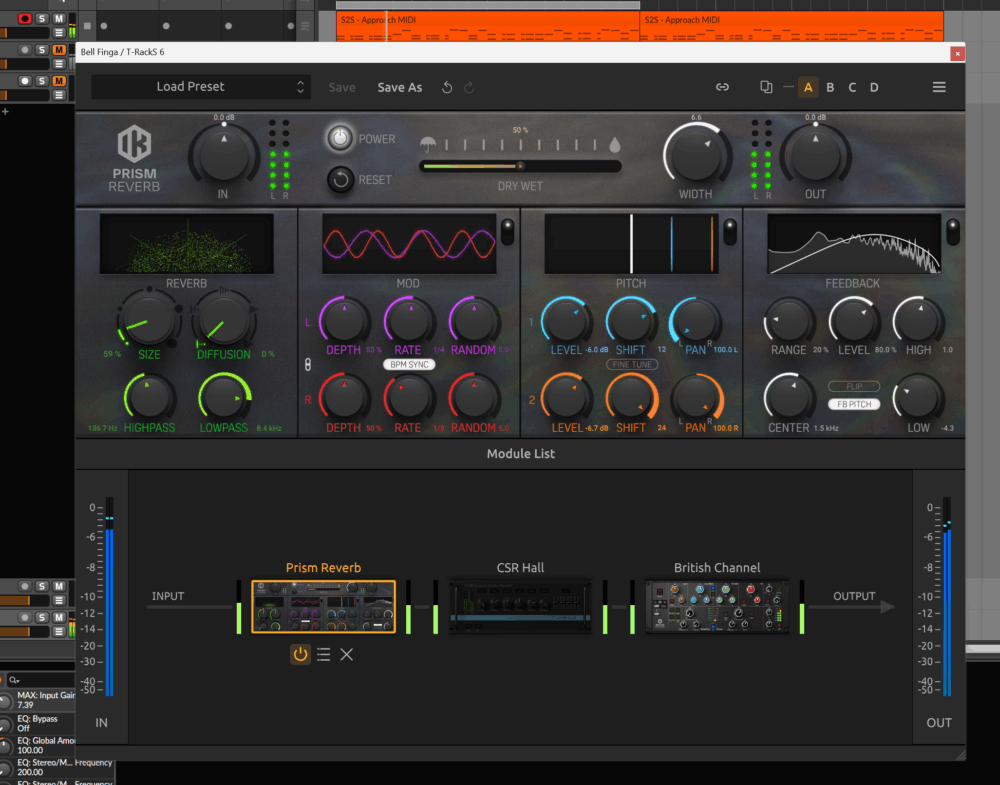Click the left channel MOD DEPTH knob
Image resolution: width=1000 pixels, height=785 pixels.
coord(344,321)
